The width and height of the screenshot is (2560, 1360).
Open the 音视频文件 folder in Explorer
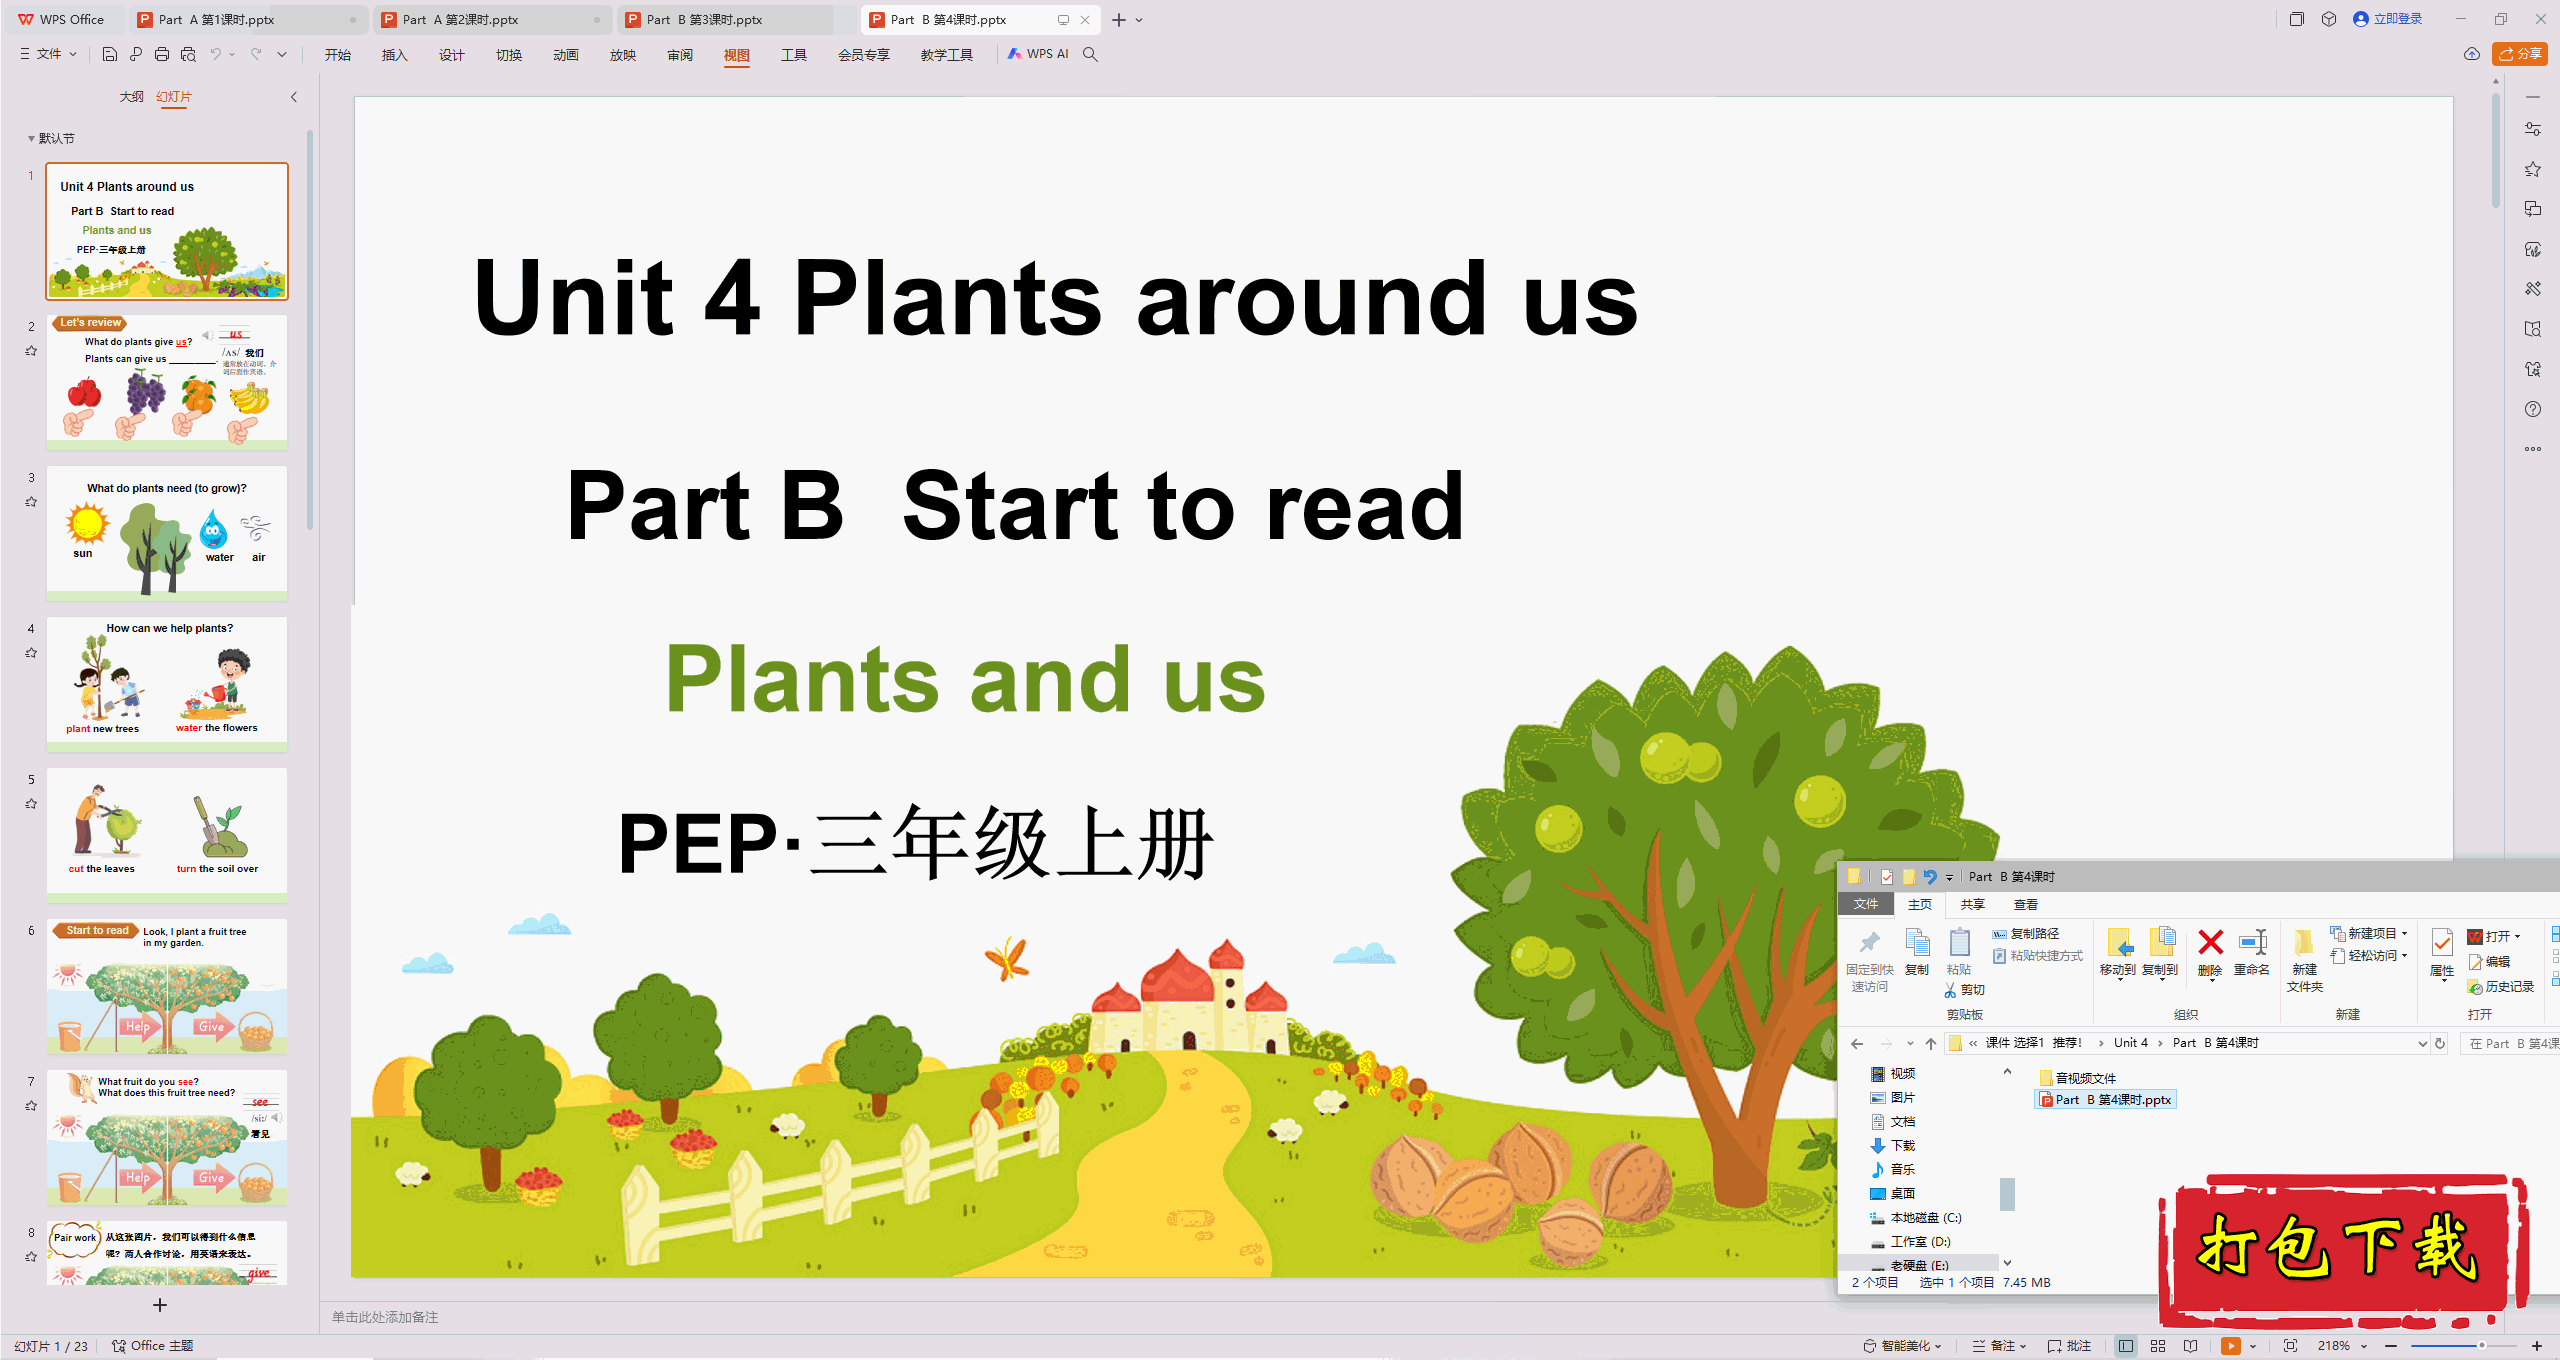coord(2078,1078)
